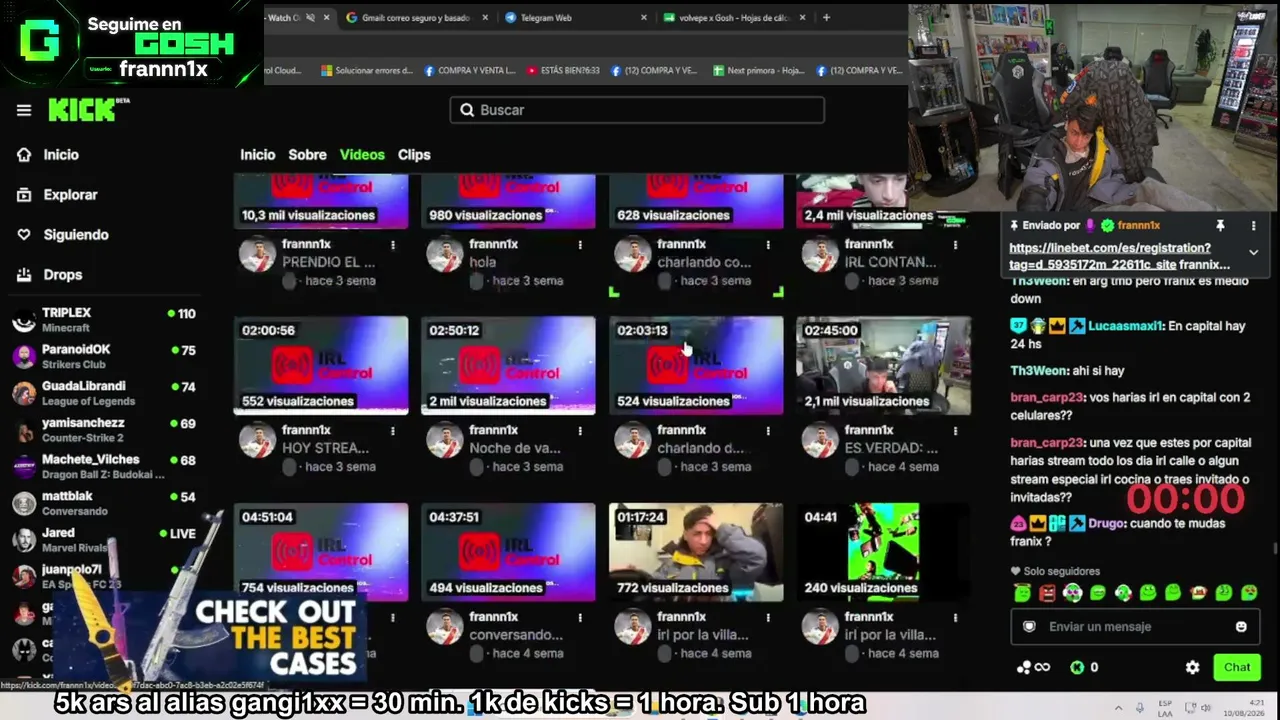Click the Buscar search field

[637, 110]
